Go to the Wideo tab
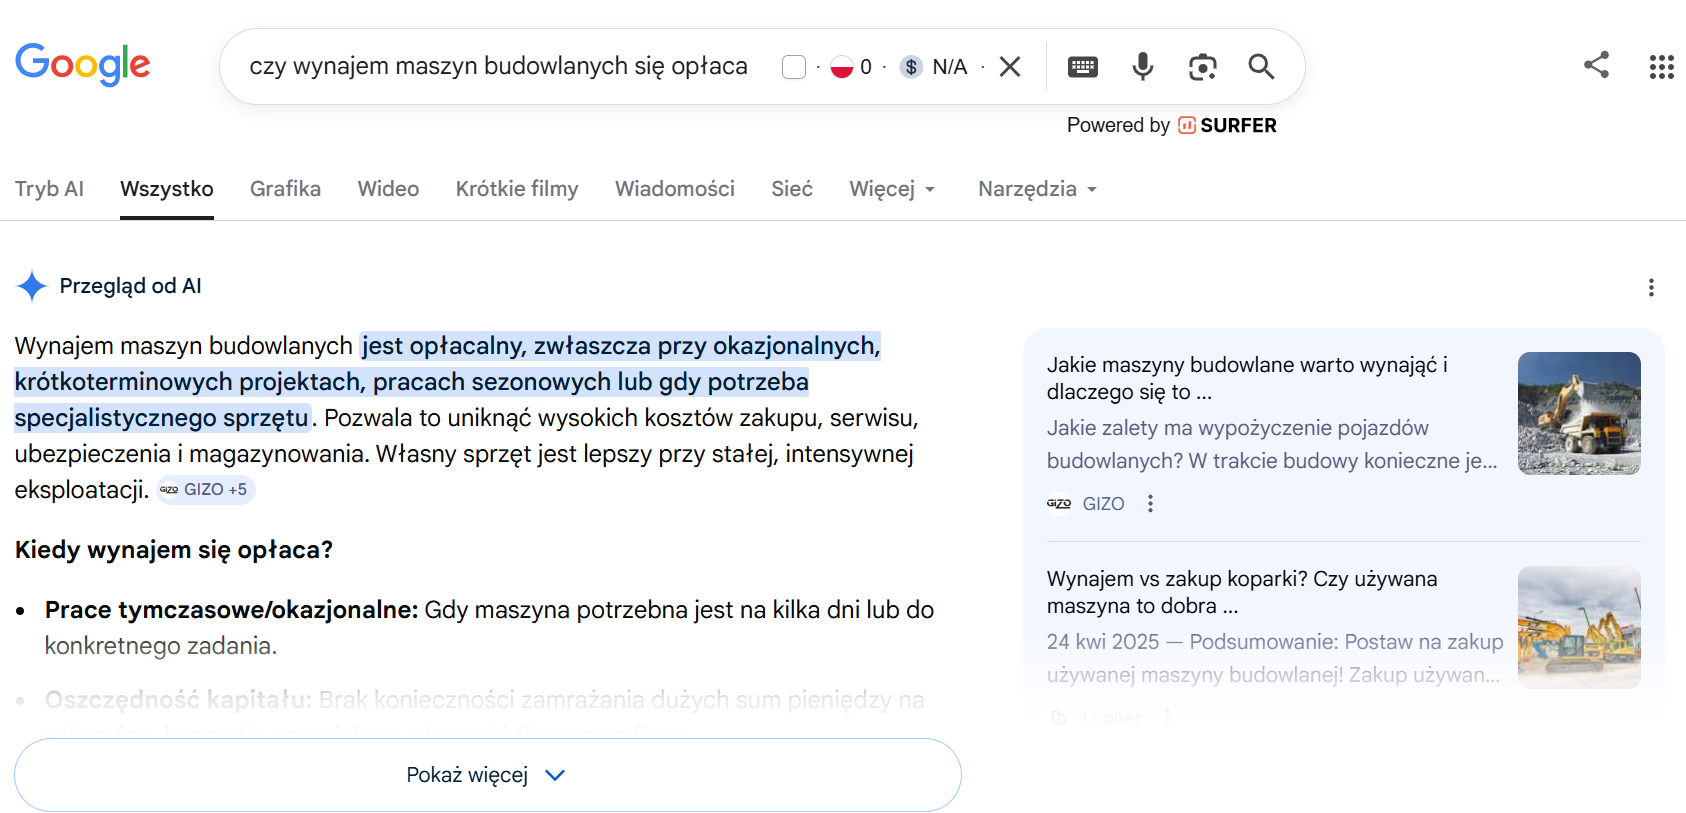Screen dimensions: 1686x813 click(389, 189)
